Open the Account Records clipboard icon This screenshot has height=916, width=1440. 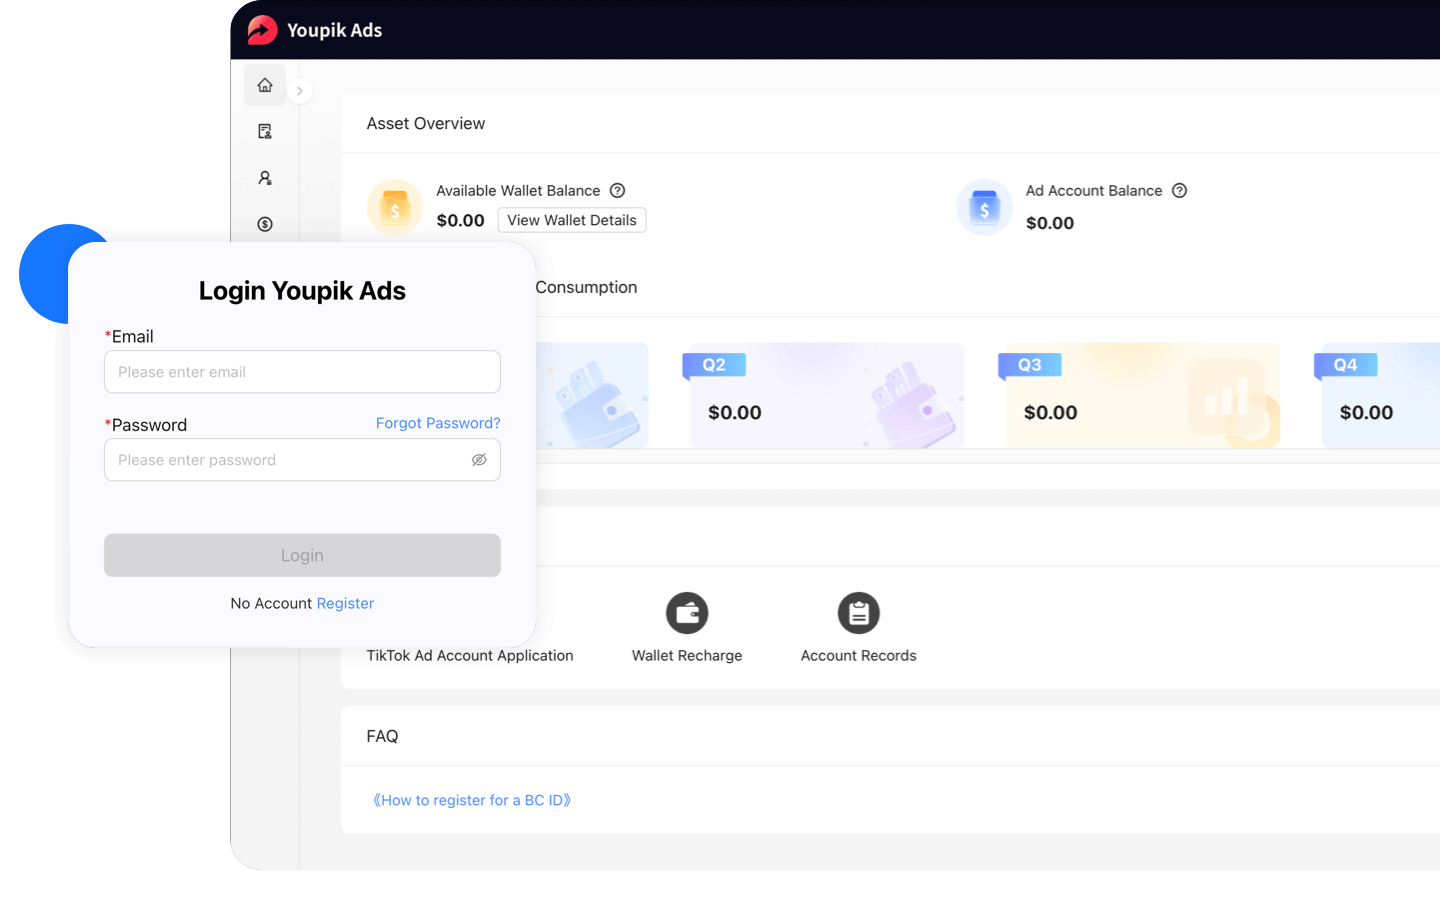pos(858,613)
